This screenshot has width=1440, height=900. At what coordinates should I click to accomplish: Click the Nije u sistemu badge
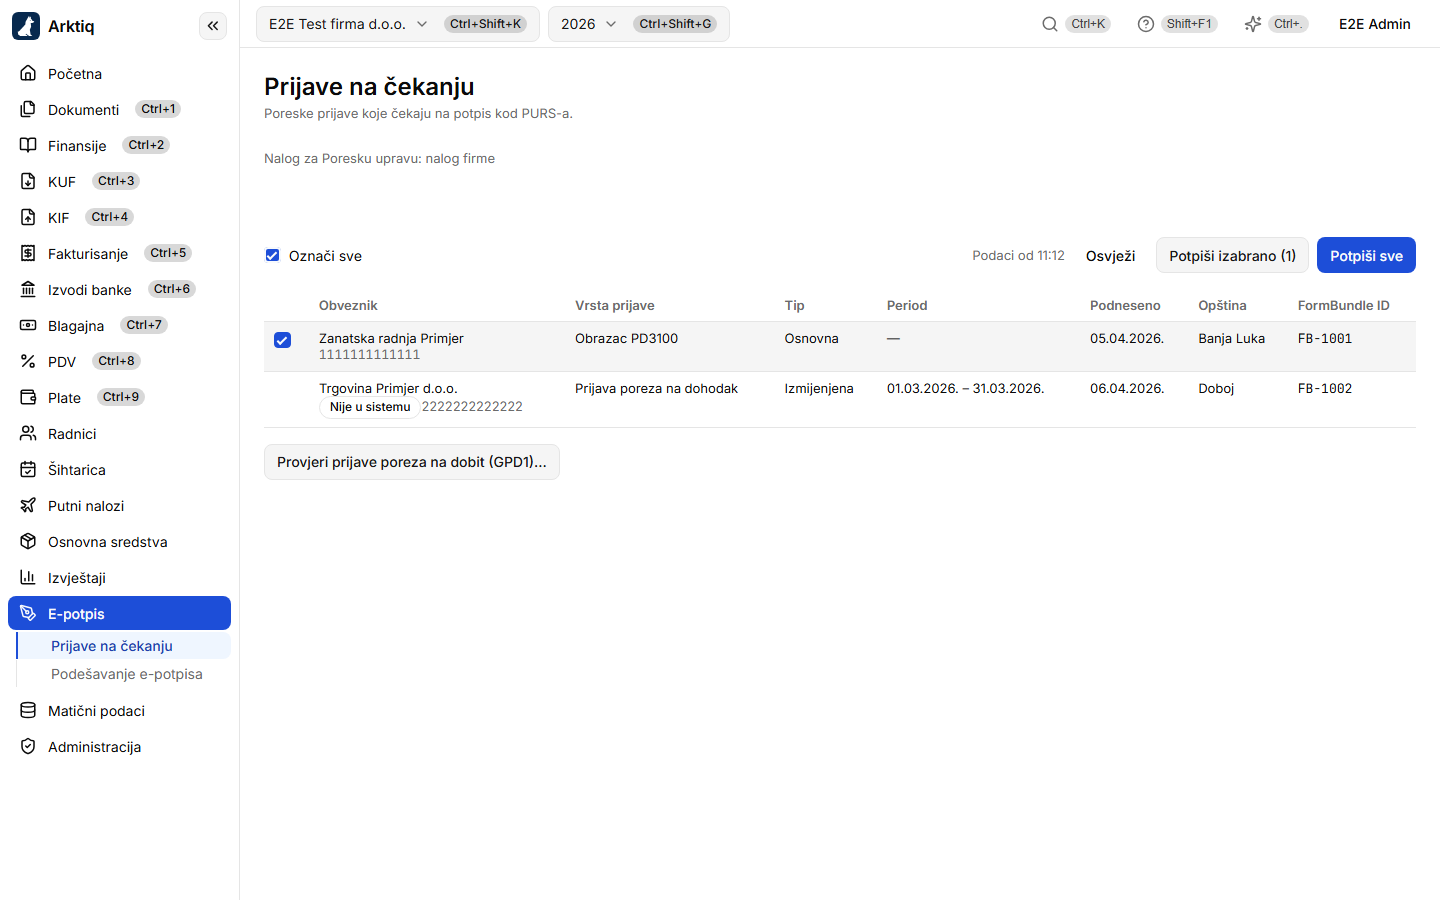(x=370, y=407)
